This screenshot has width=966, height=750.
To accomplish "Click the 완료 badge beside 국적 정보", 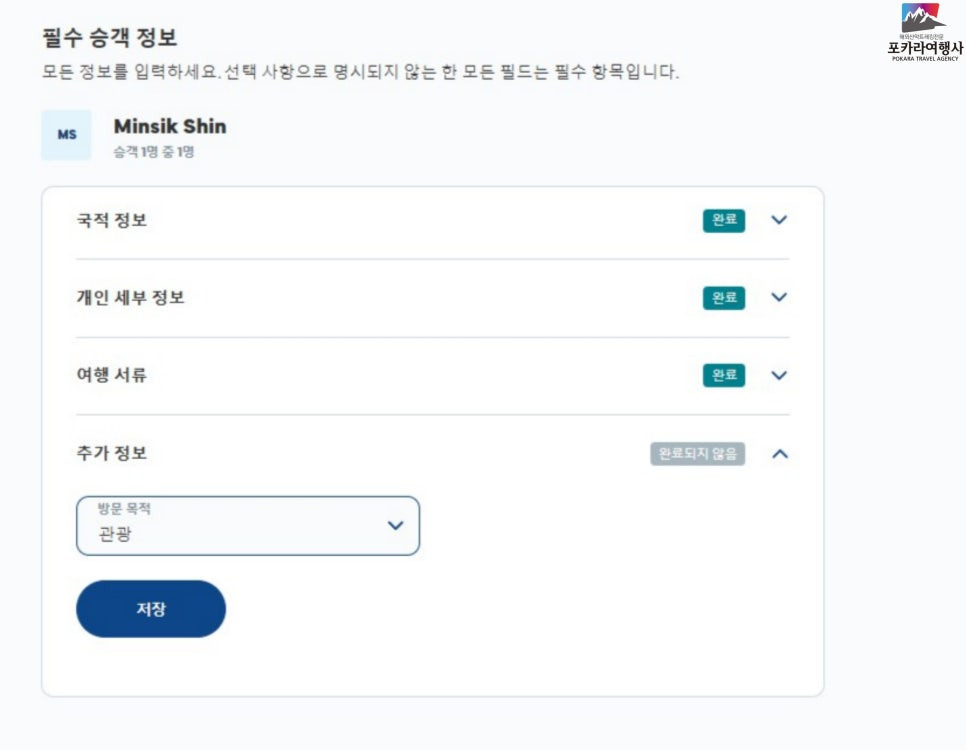I will pyautogui.click(x=724, y=220).
